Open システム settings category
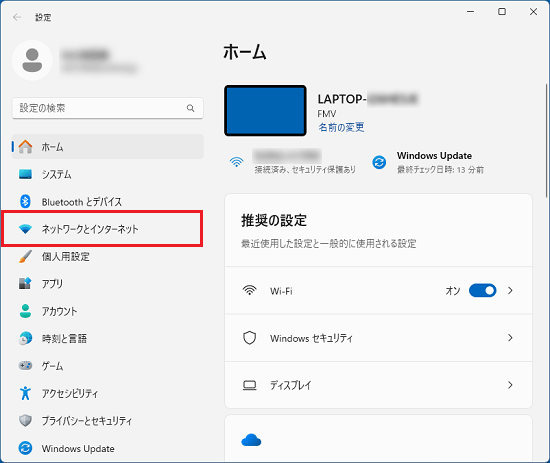This screenshot has height=463, width=550. (108, 174)
